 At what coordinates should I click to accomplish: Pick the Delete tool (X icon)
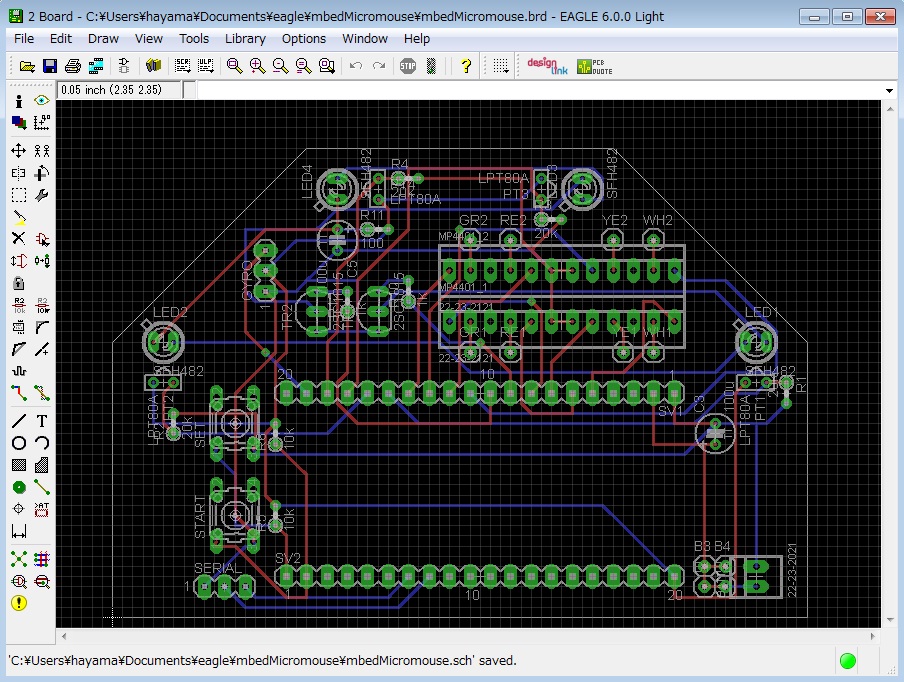[x=18, y=238]
